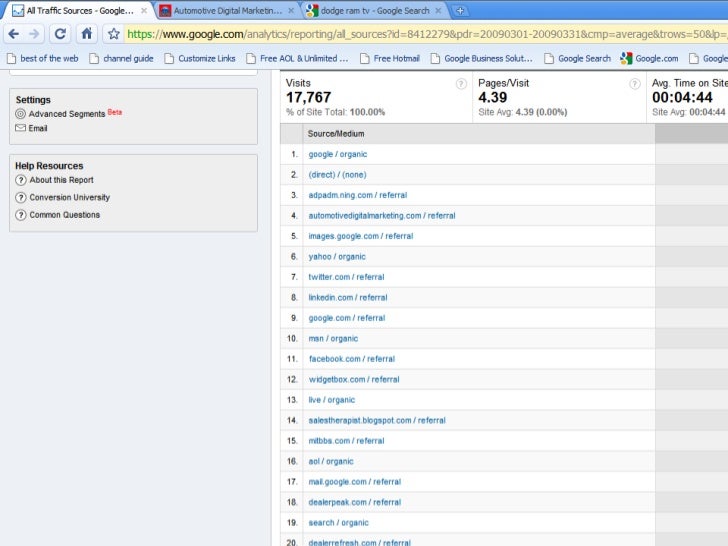Click the Source/Medium column header
The height and width of the screenshot is (546, 728).
click(336, 134)
